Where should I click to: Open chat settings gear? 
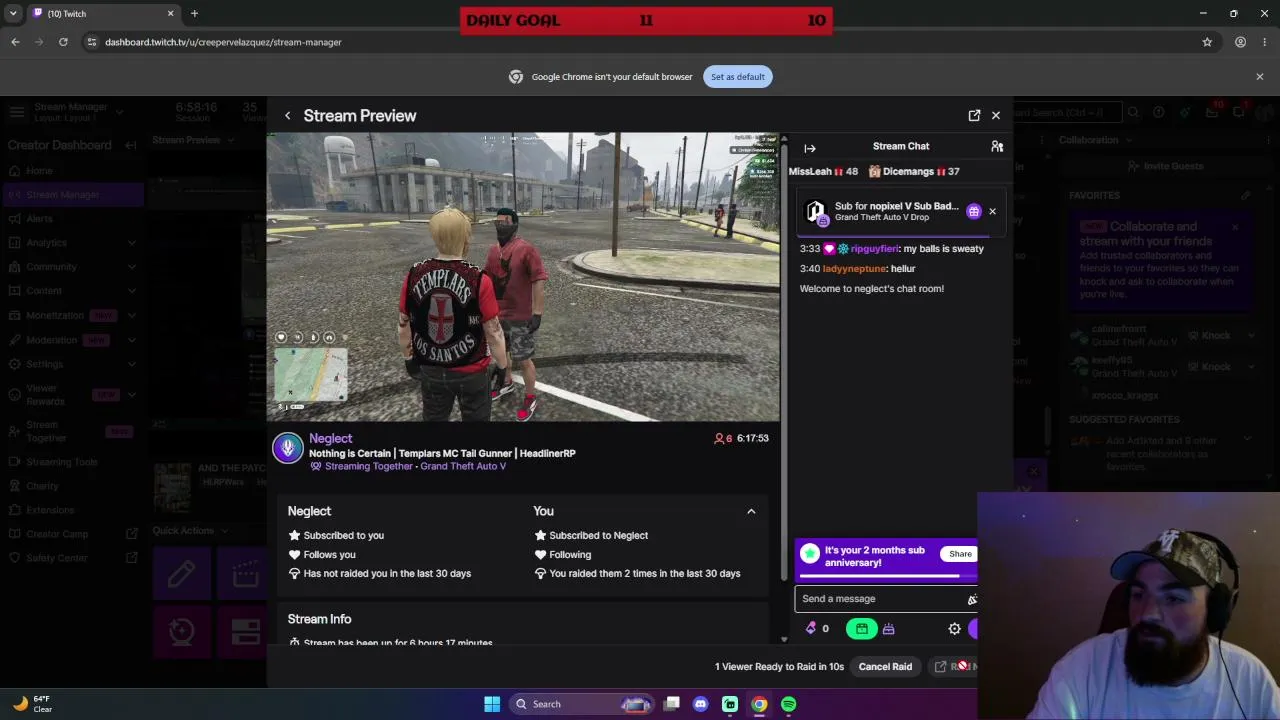(x=955, y=629)
